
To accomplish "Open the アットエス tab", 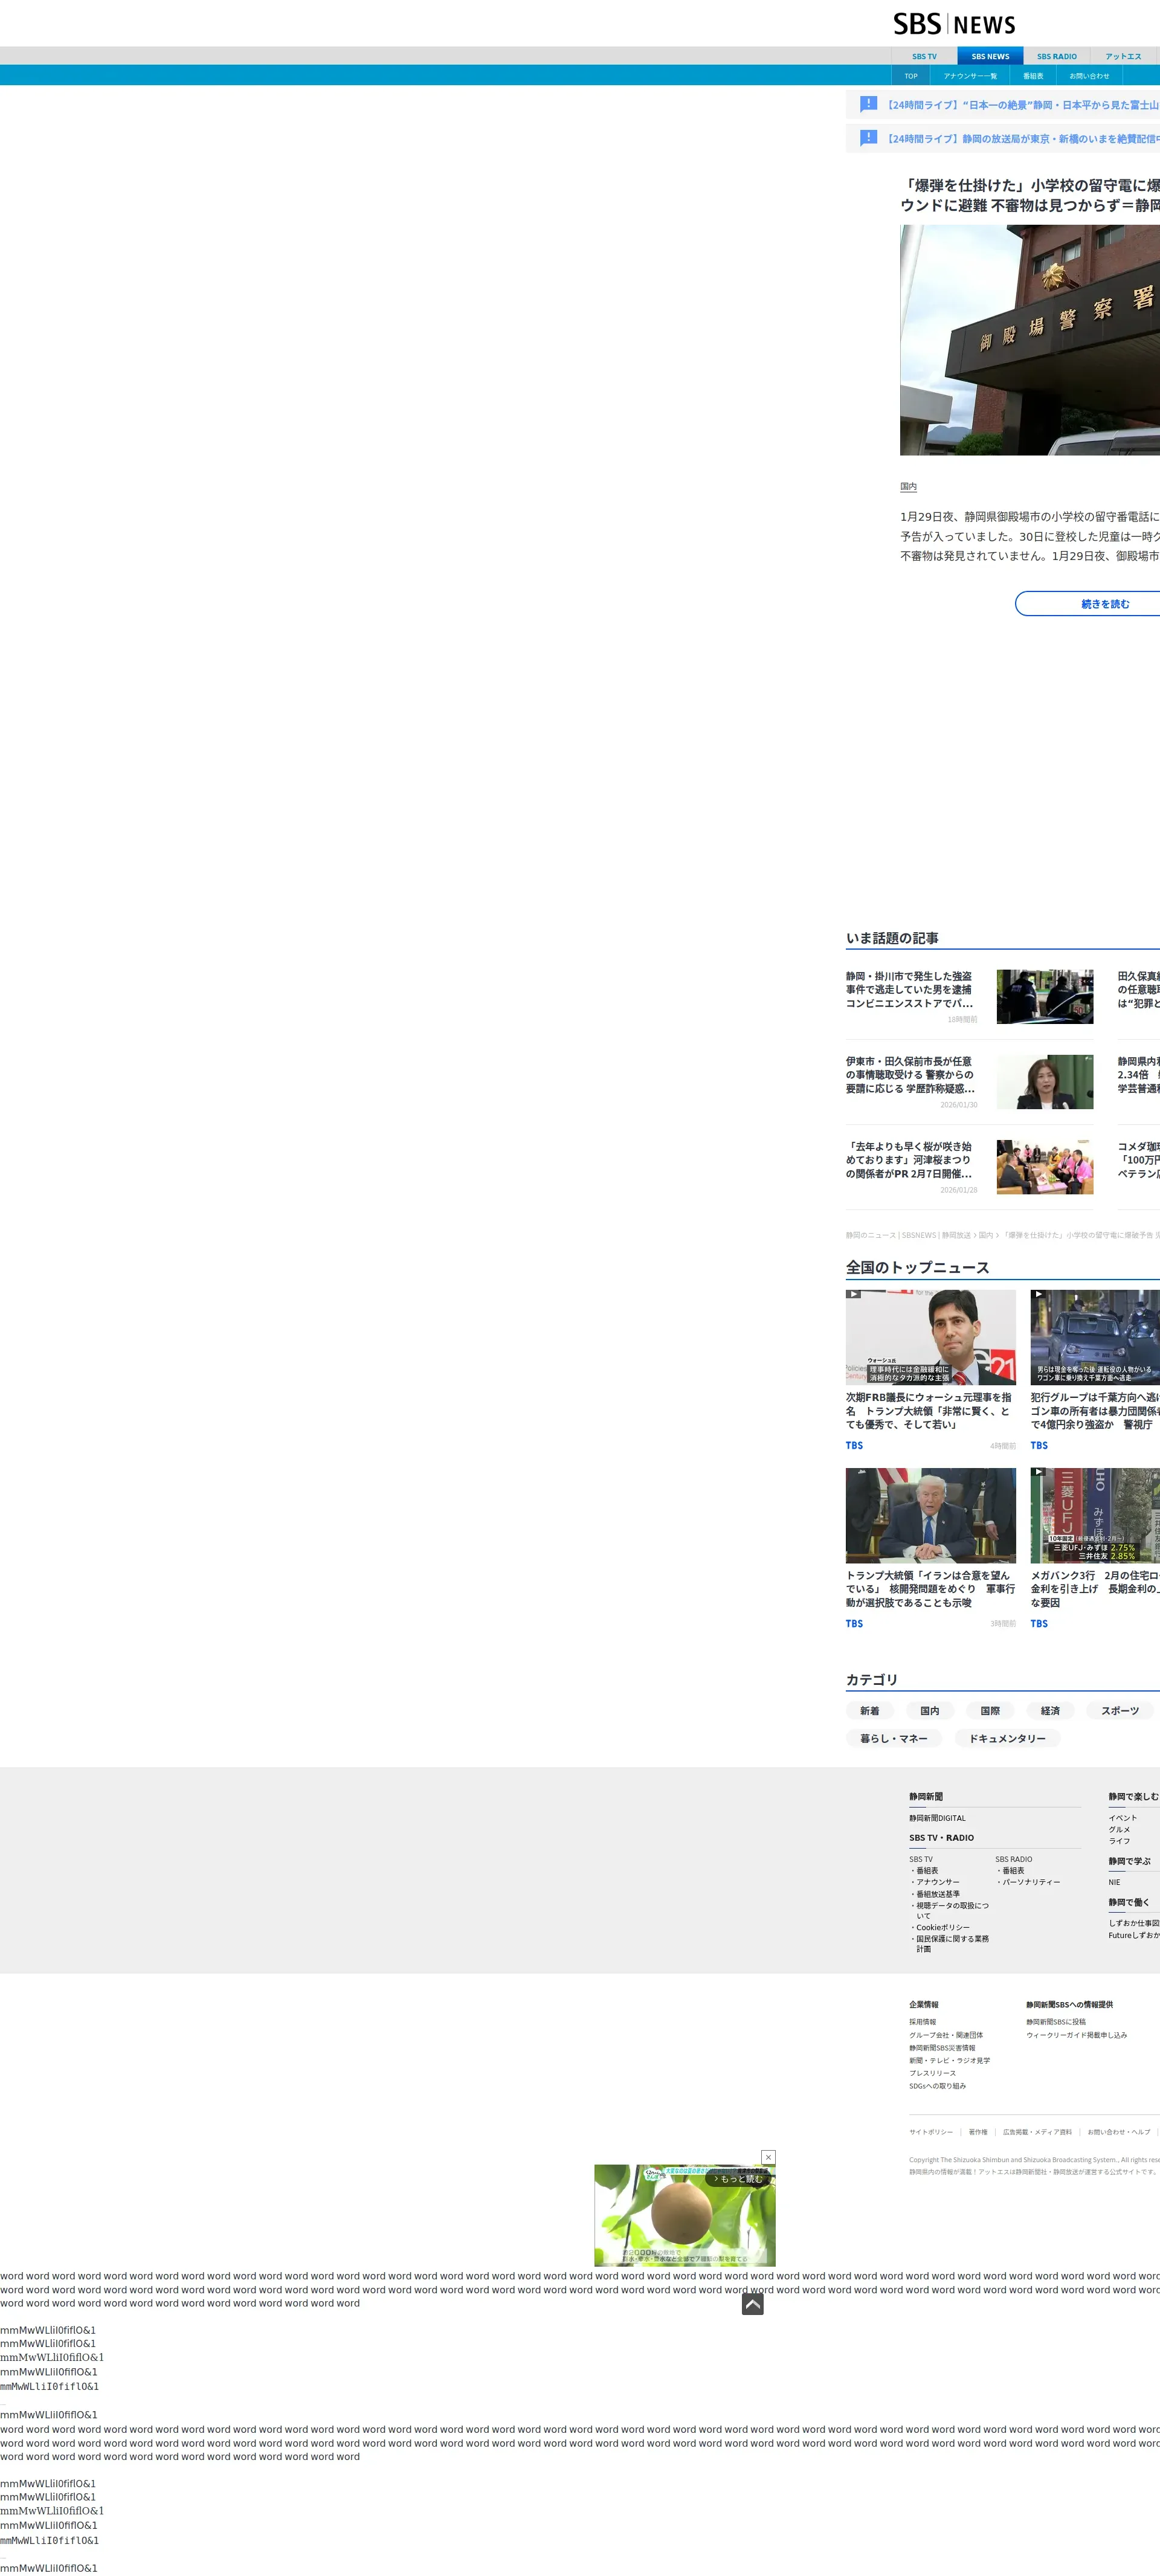I will coord(1123,57).
